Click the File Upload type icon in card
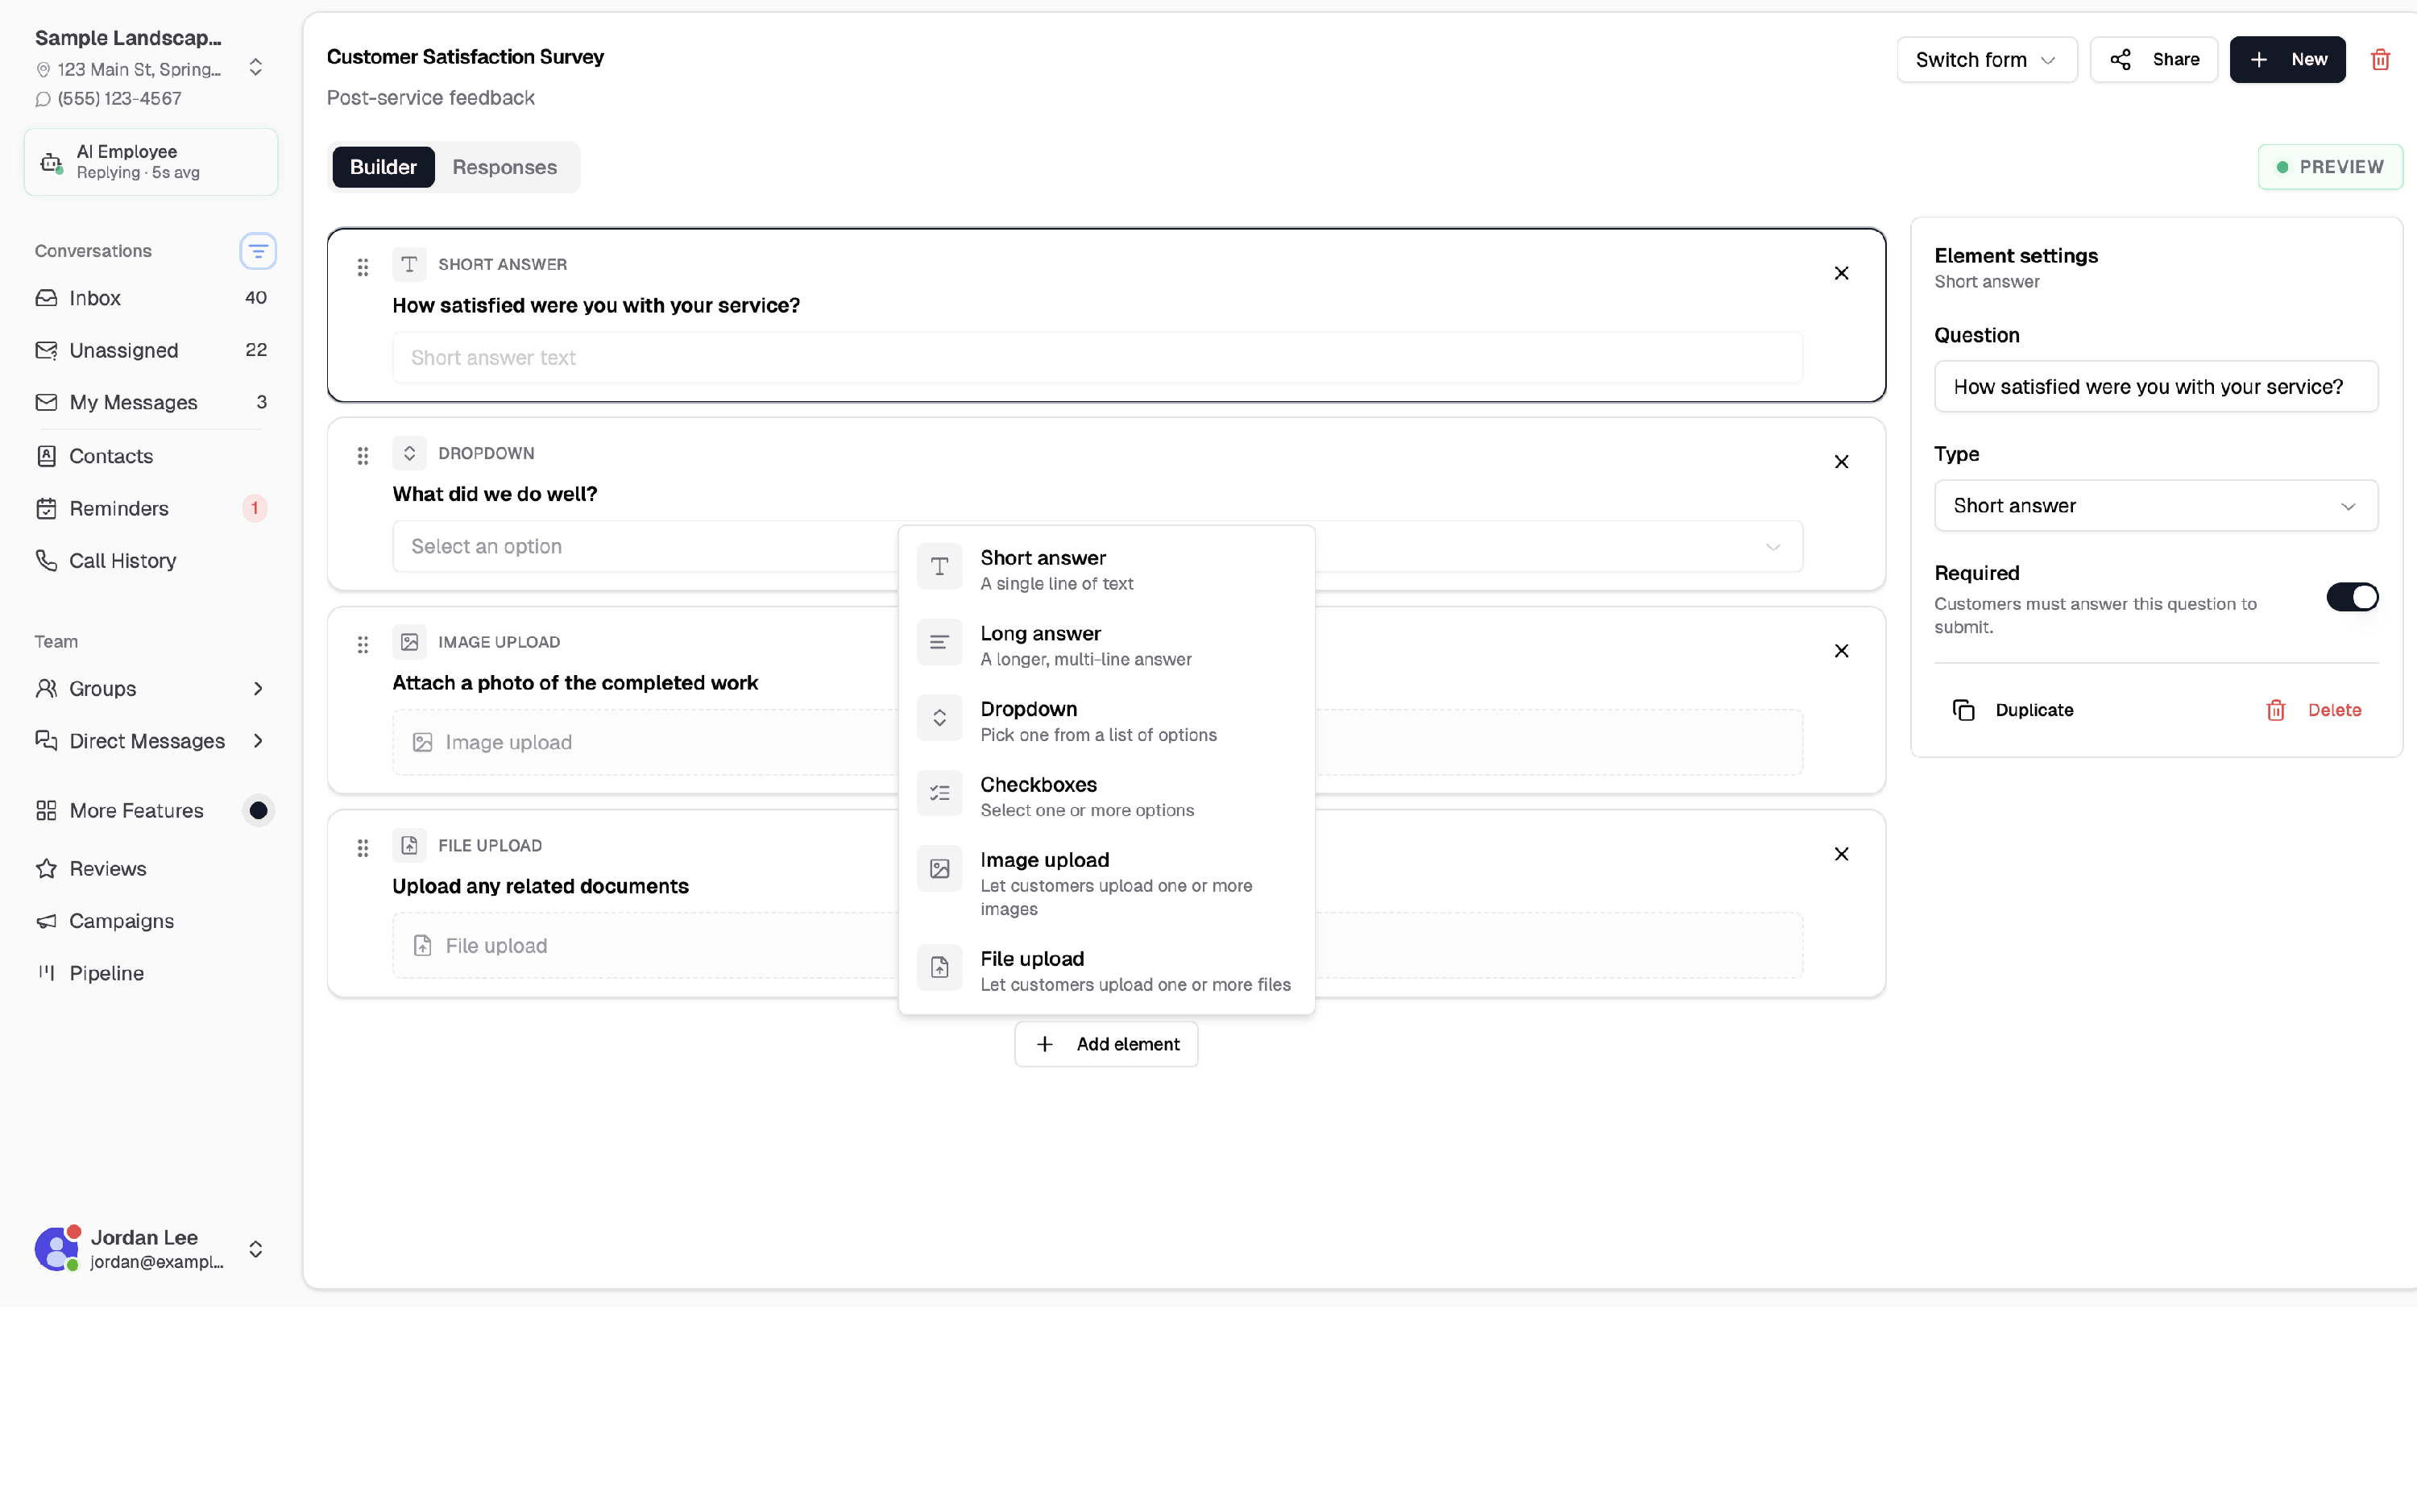 click(409, 845)
